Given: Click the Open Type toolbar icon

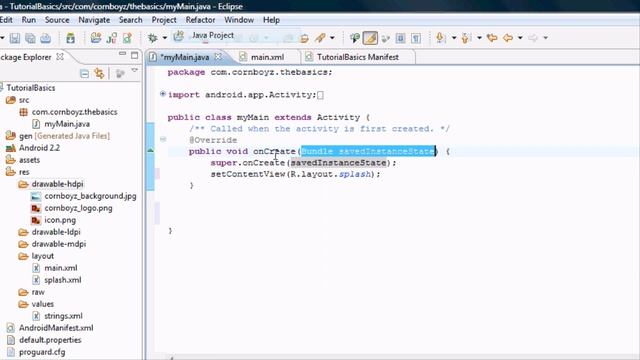Looking at the screenshot, I should click(x=304, y=38).
